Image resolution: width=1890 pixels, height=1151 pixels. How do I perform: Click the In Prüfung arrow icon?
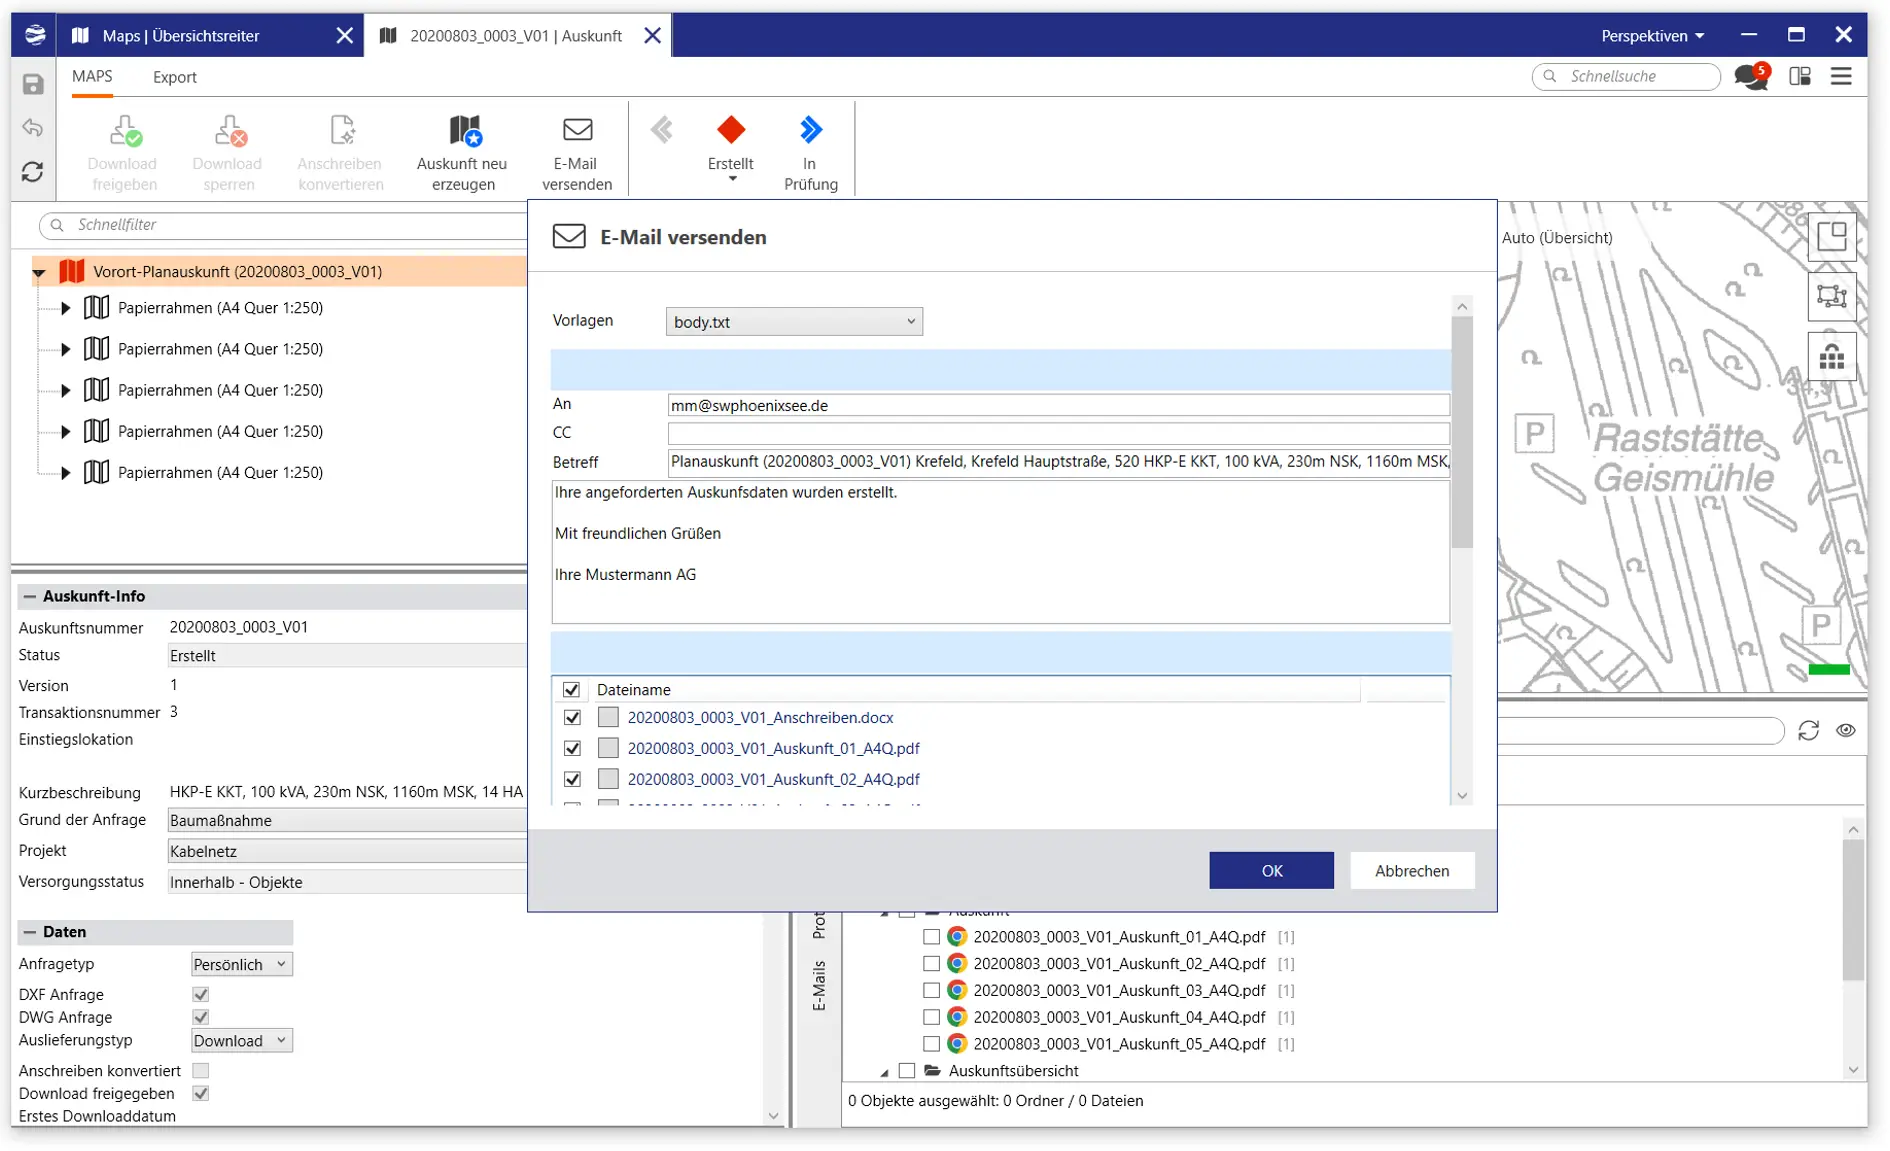coord(810,130)
